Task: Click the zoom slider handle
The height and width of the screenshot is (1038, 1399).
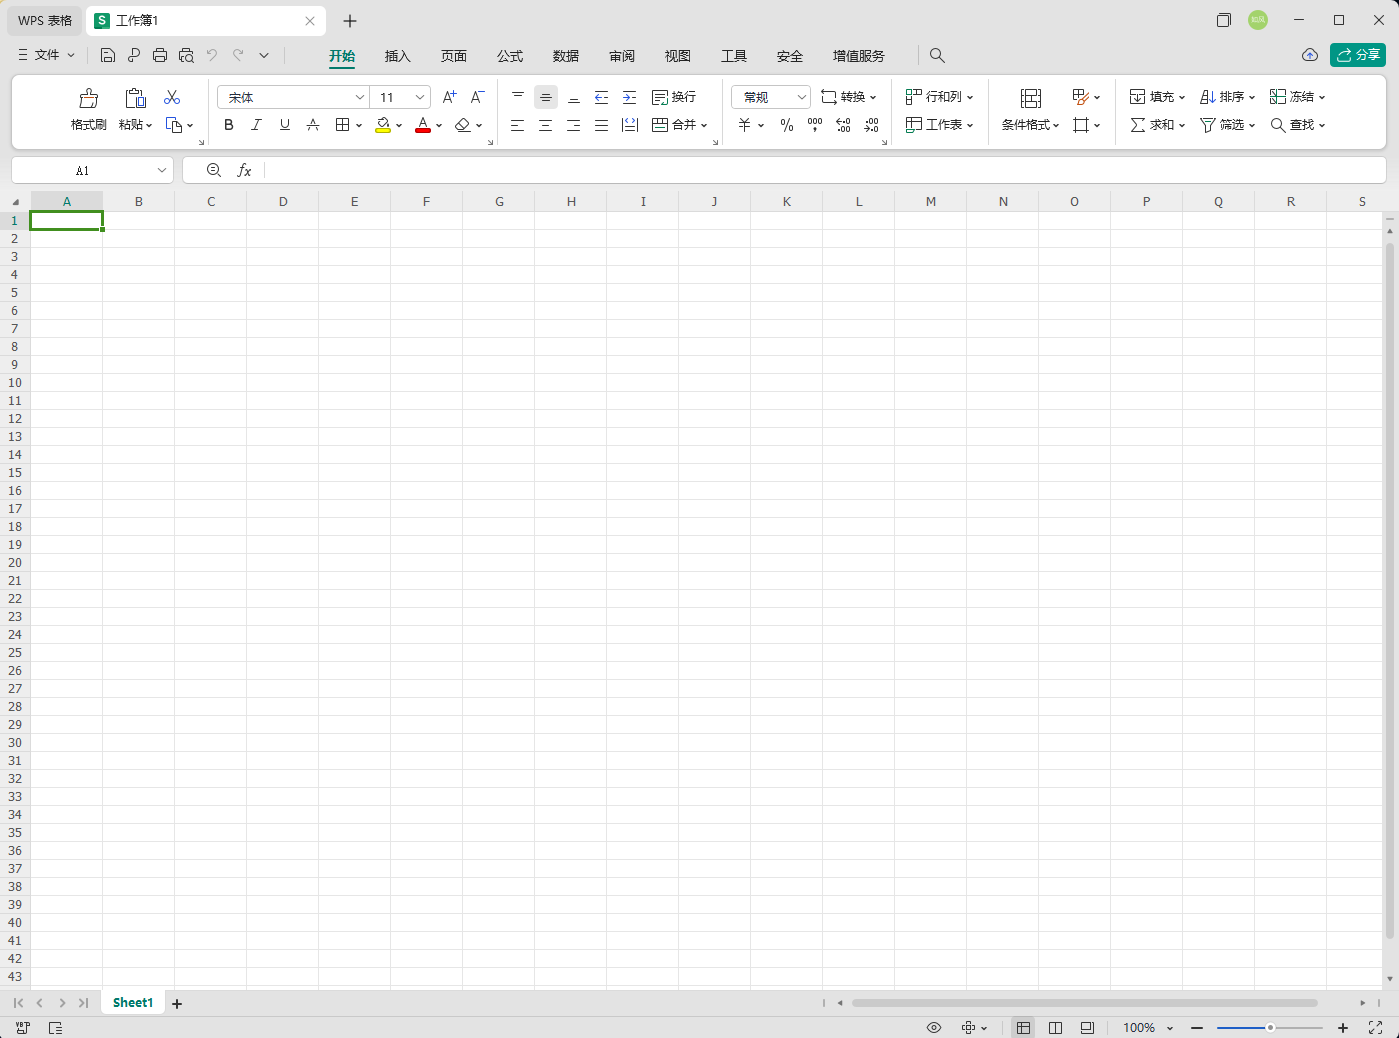Action: click(1270, 1028)
